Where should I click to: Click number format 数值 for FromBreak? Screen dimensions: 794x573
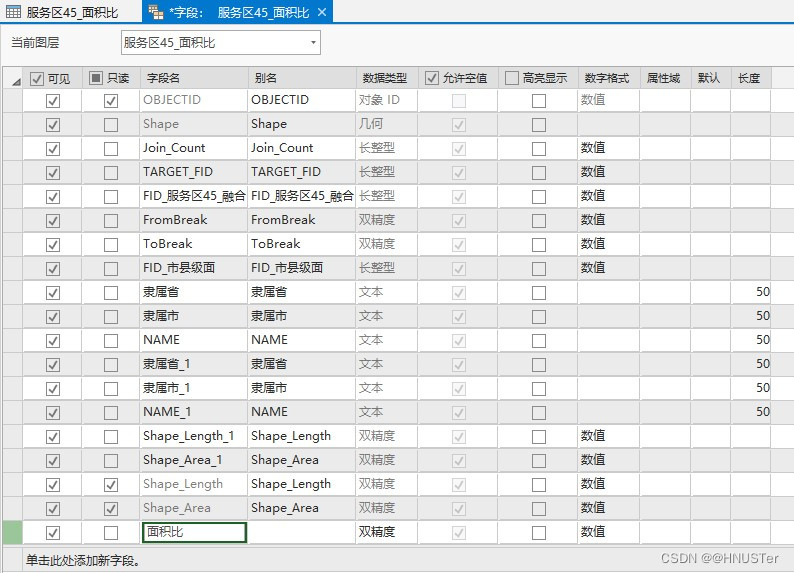tap(609, 220)
